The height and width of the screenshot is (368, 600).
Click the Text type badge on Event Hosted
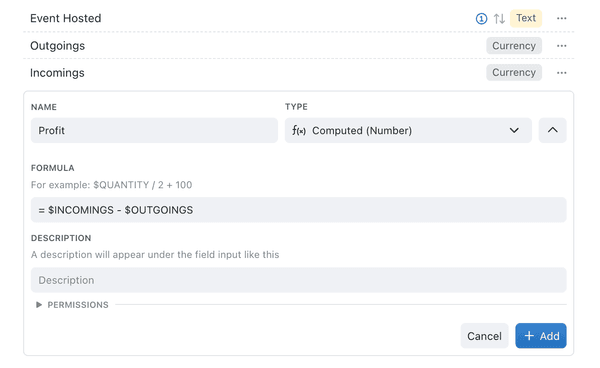point(526,18)
